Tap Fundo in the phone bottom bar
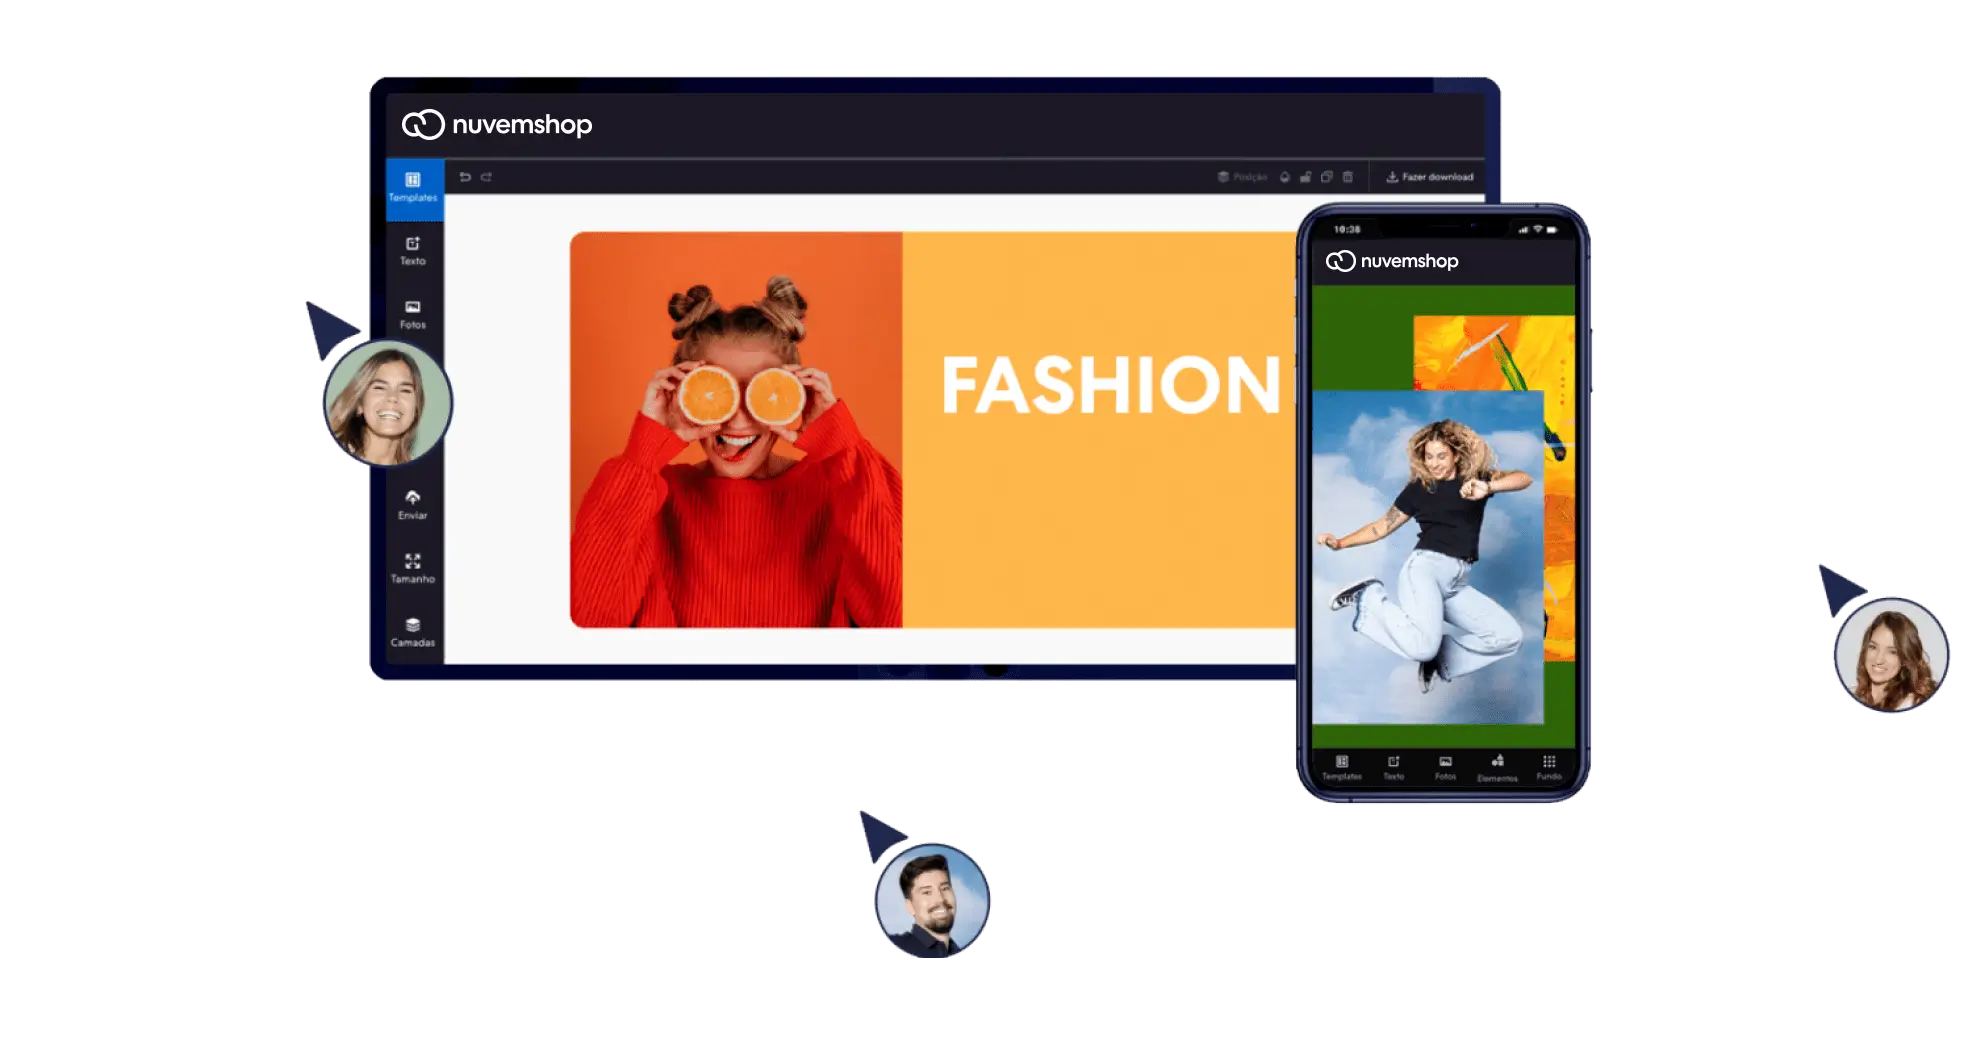This screenshot has width=1980, height=1060. tap(1549, 768)
